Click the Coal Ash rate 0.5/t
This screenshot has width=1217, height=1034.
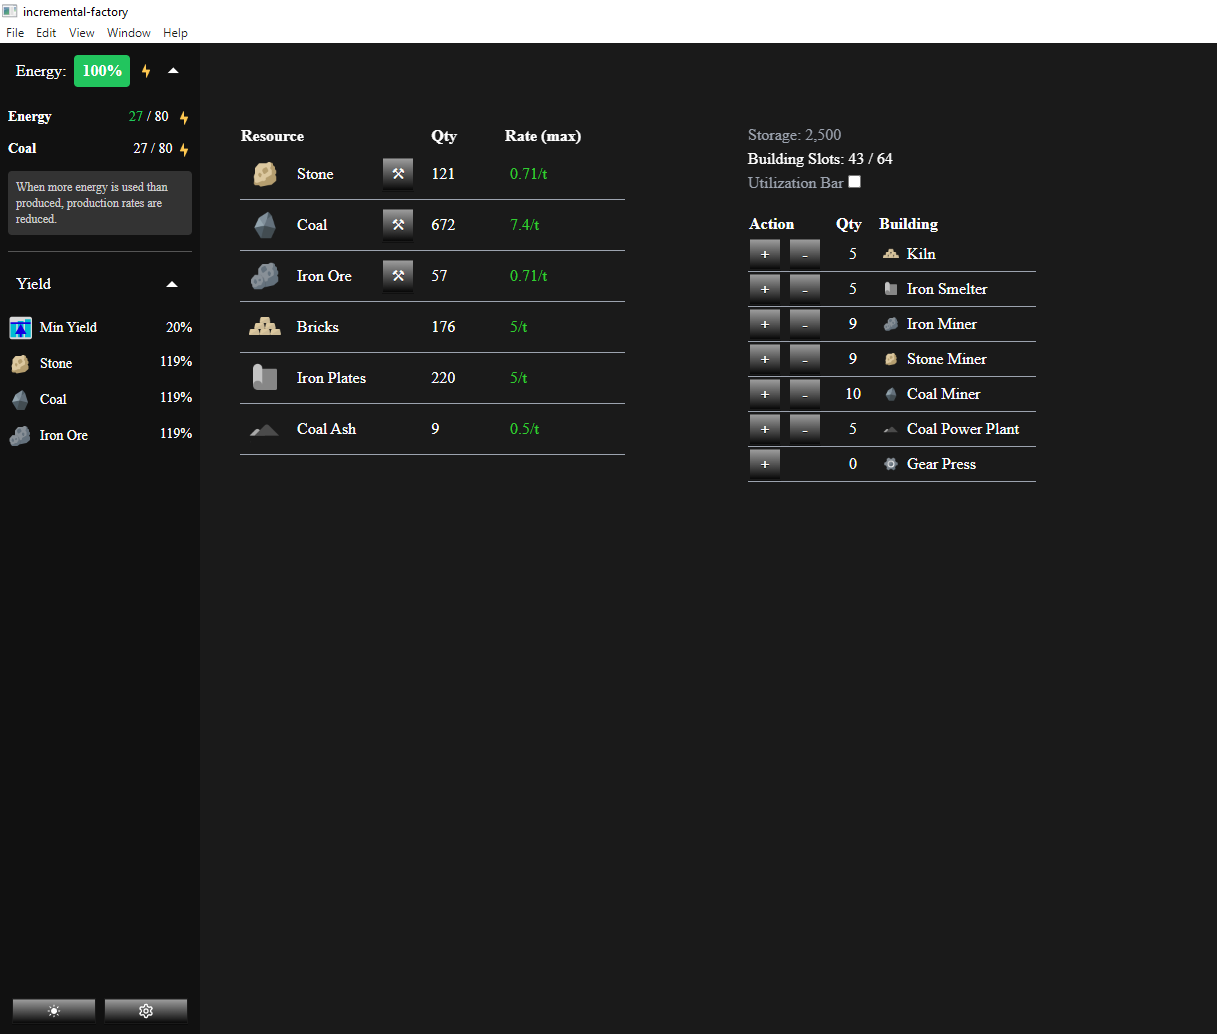click(524, 429)
